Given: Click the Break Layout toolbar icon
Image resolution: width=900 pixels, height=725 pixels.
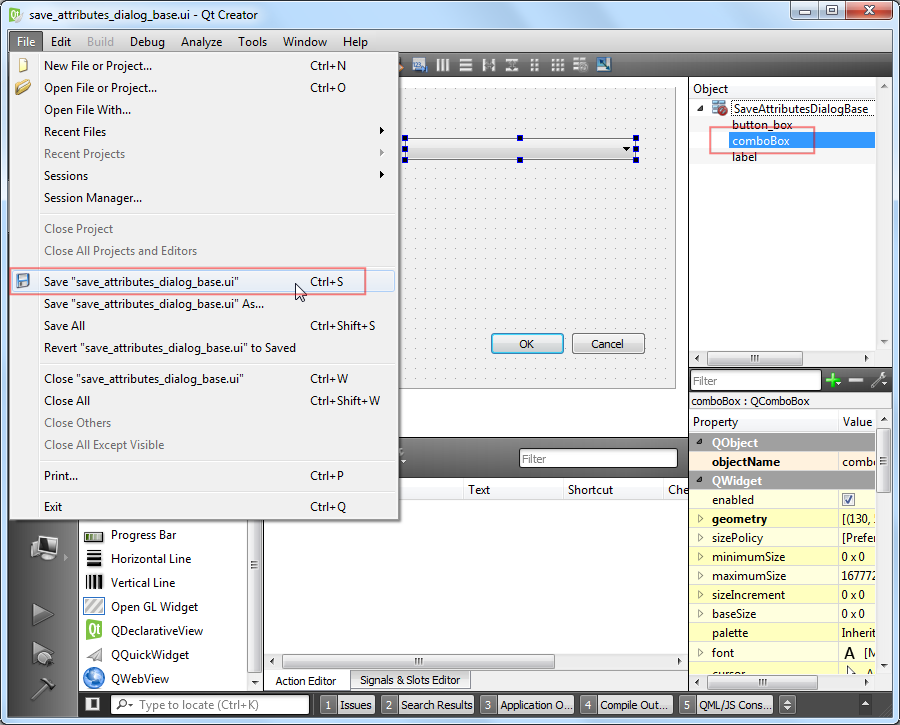Looking at the screenshot, I should [580, 65].
